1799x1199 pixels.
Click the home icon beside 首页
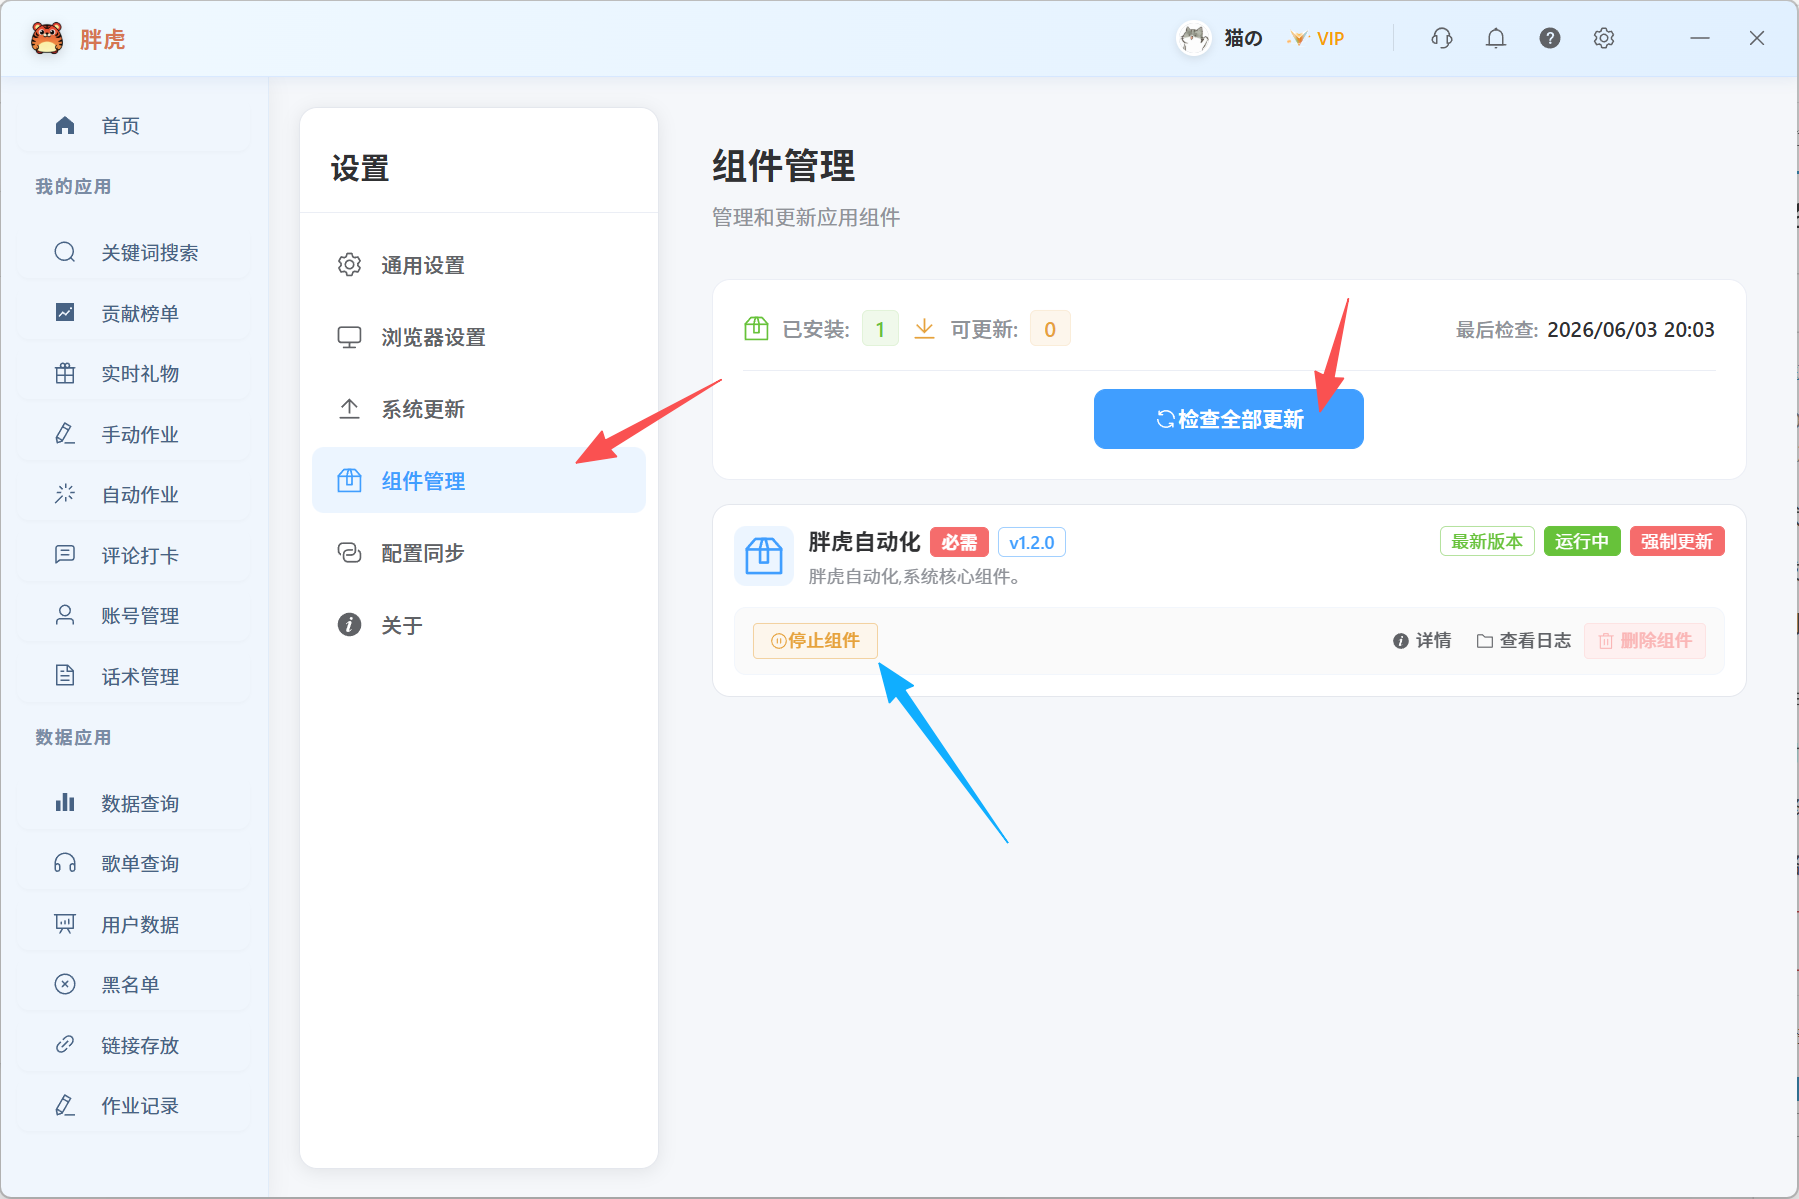(65, 125)
